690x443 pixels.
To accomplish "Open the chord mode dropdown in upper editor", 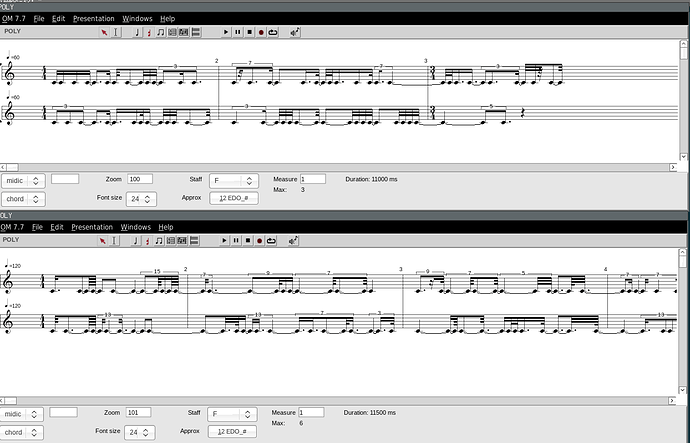I will click(23, 199).
